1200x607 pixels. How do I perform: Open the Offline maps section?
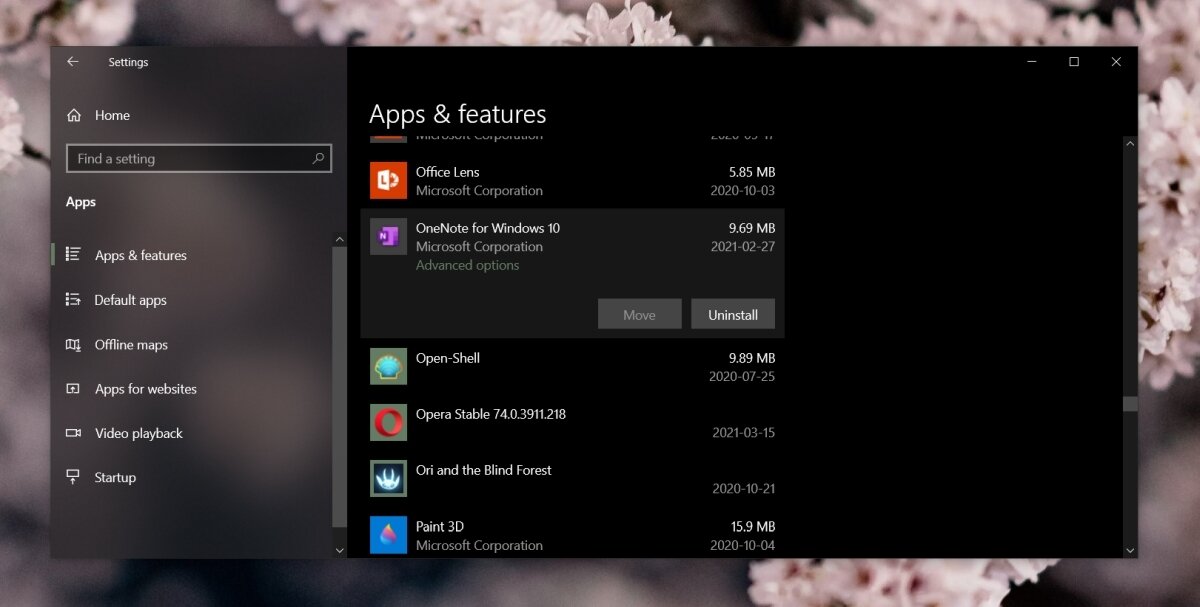(x=131, y=345)
